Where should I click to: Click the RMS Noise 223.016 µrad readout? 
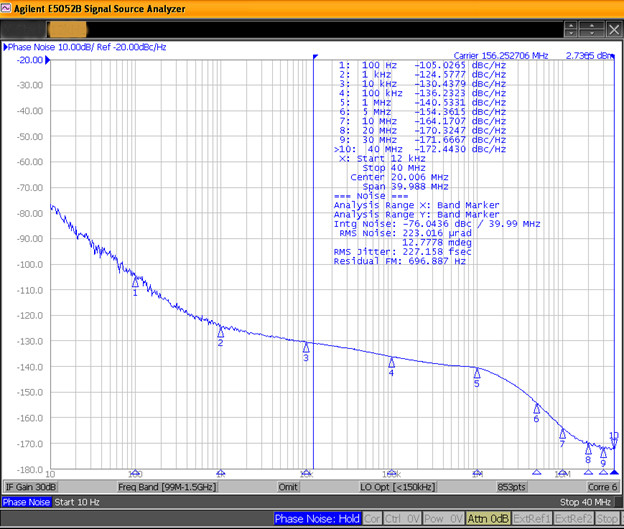[x=405, y=233]
